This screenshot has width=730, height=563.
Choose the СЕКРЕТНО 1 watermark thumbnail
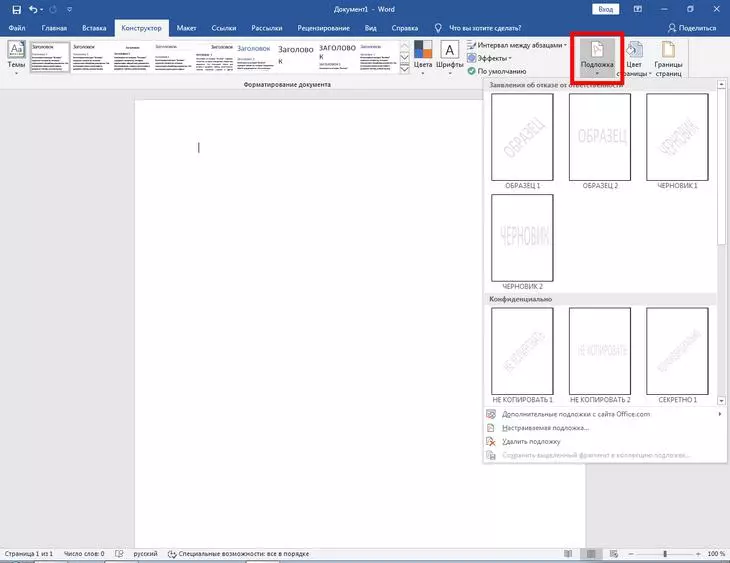coord(677,350)
